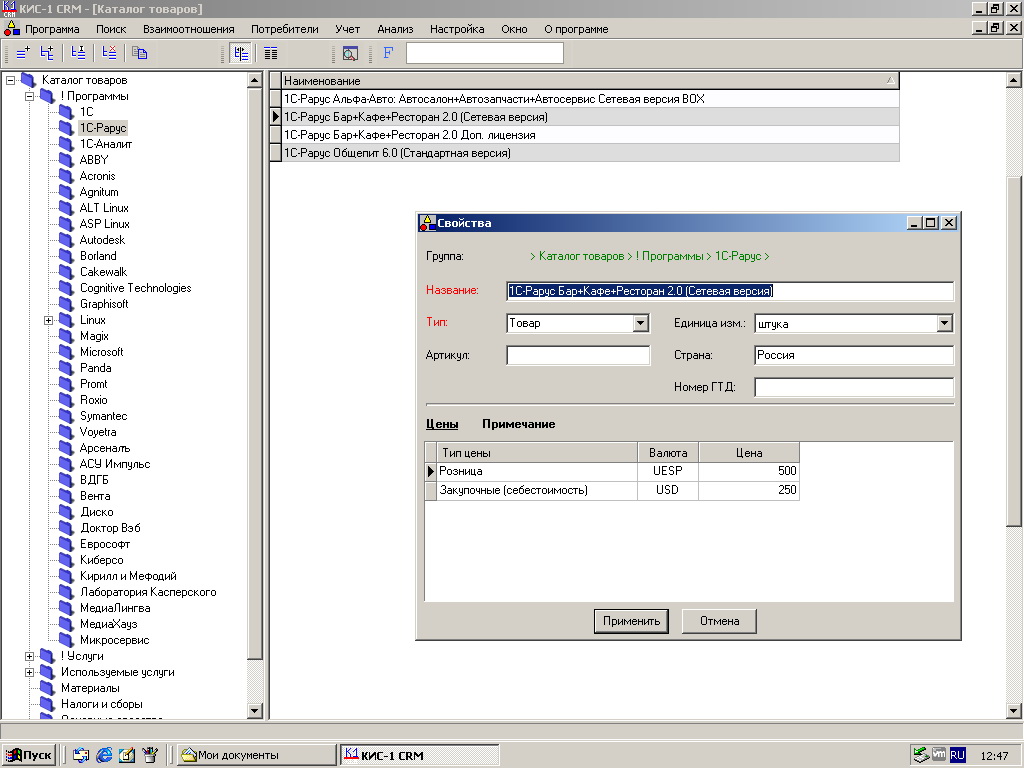
Task: Select the Доктор Вэб folder icon
Action: tap(66, 528)
